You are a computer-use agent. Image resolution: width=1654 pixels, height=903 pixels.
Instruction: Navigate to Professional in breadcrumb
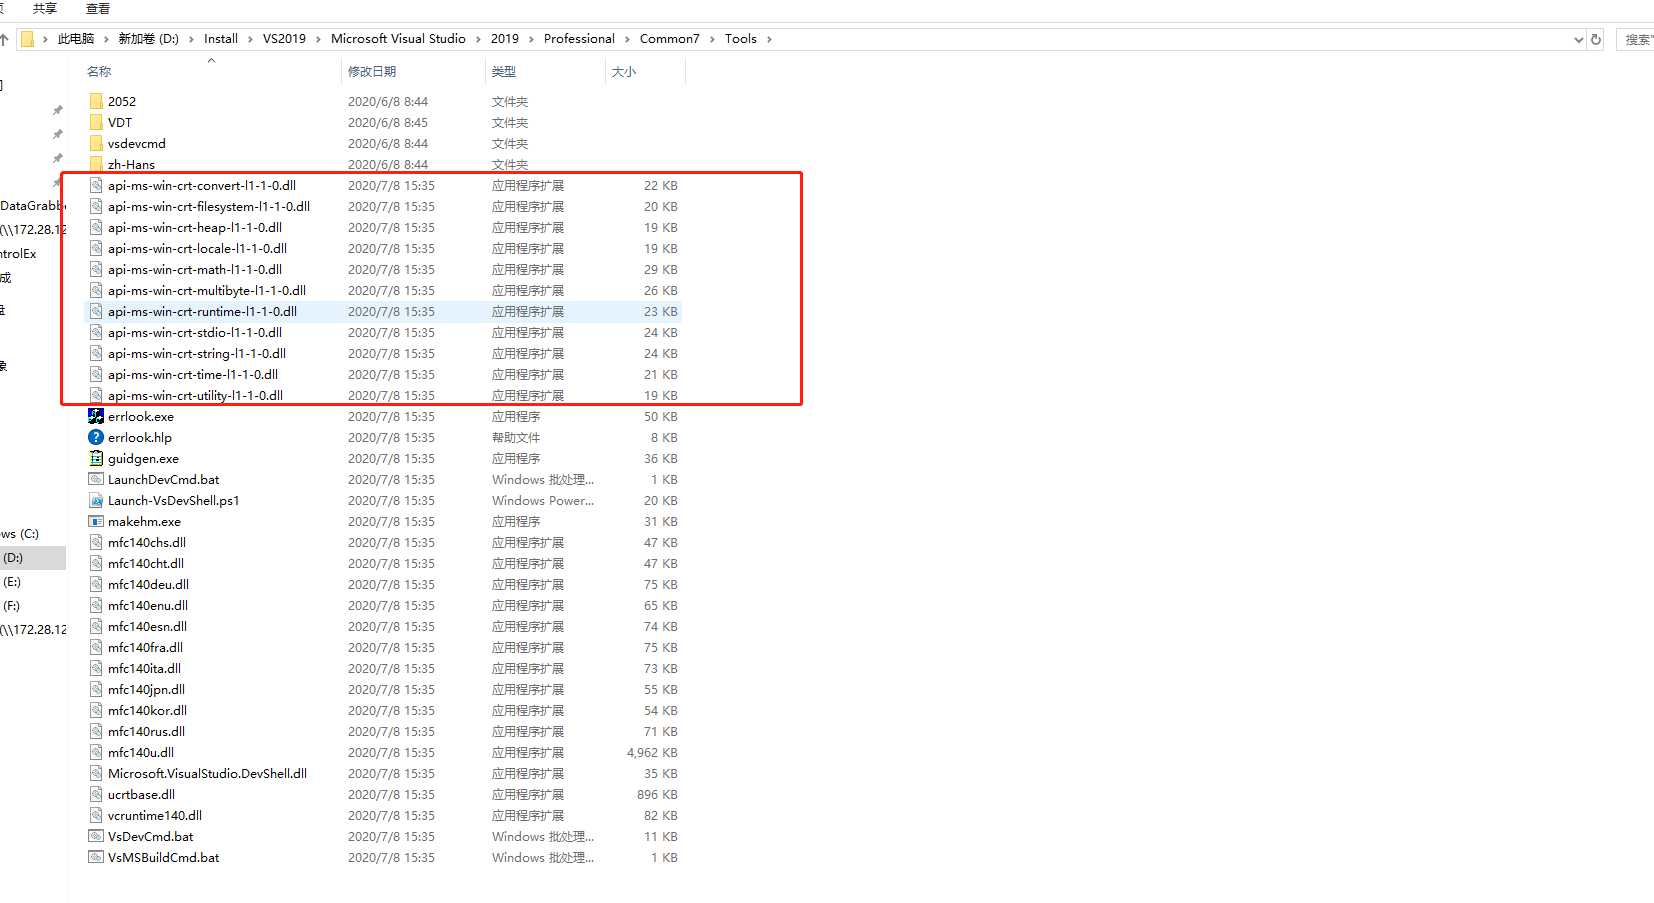point(579,39)
